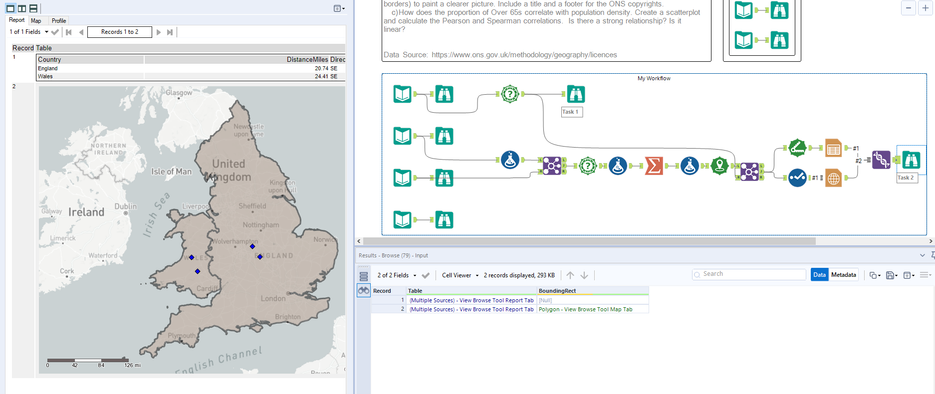Go to last record page
The width and height of the screenshot is (935, 394).
tap(170, 32)
